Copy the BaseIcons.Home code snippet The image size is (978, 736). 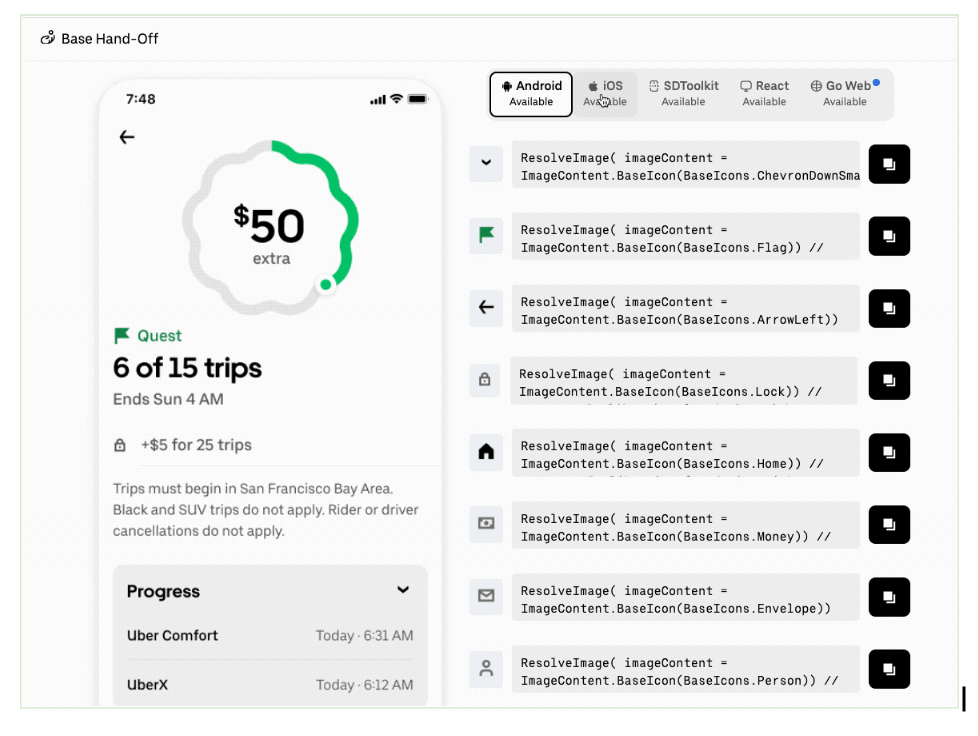[889, 452]
